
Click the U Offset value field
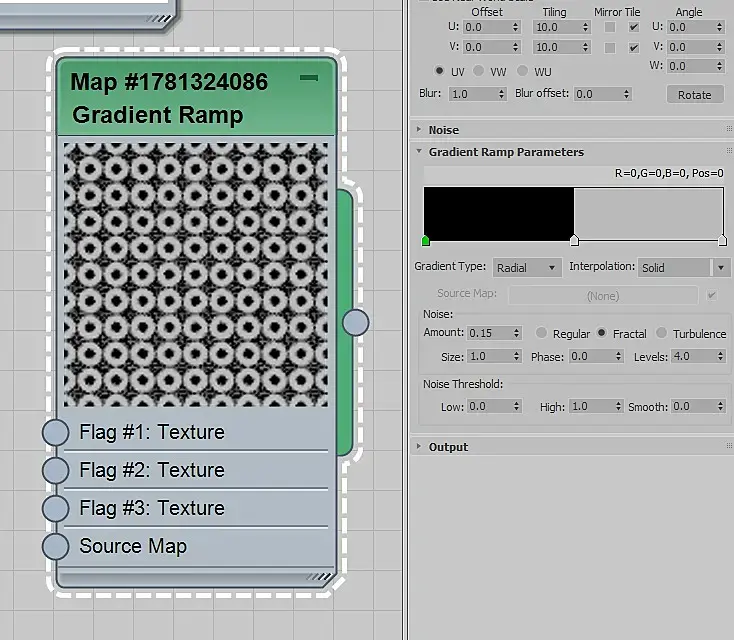[x=487, y=27]
